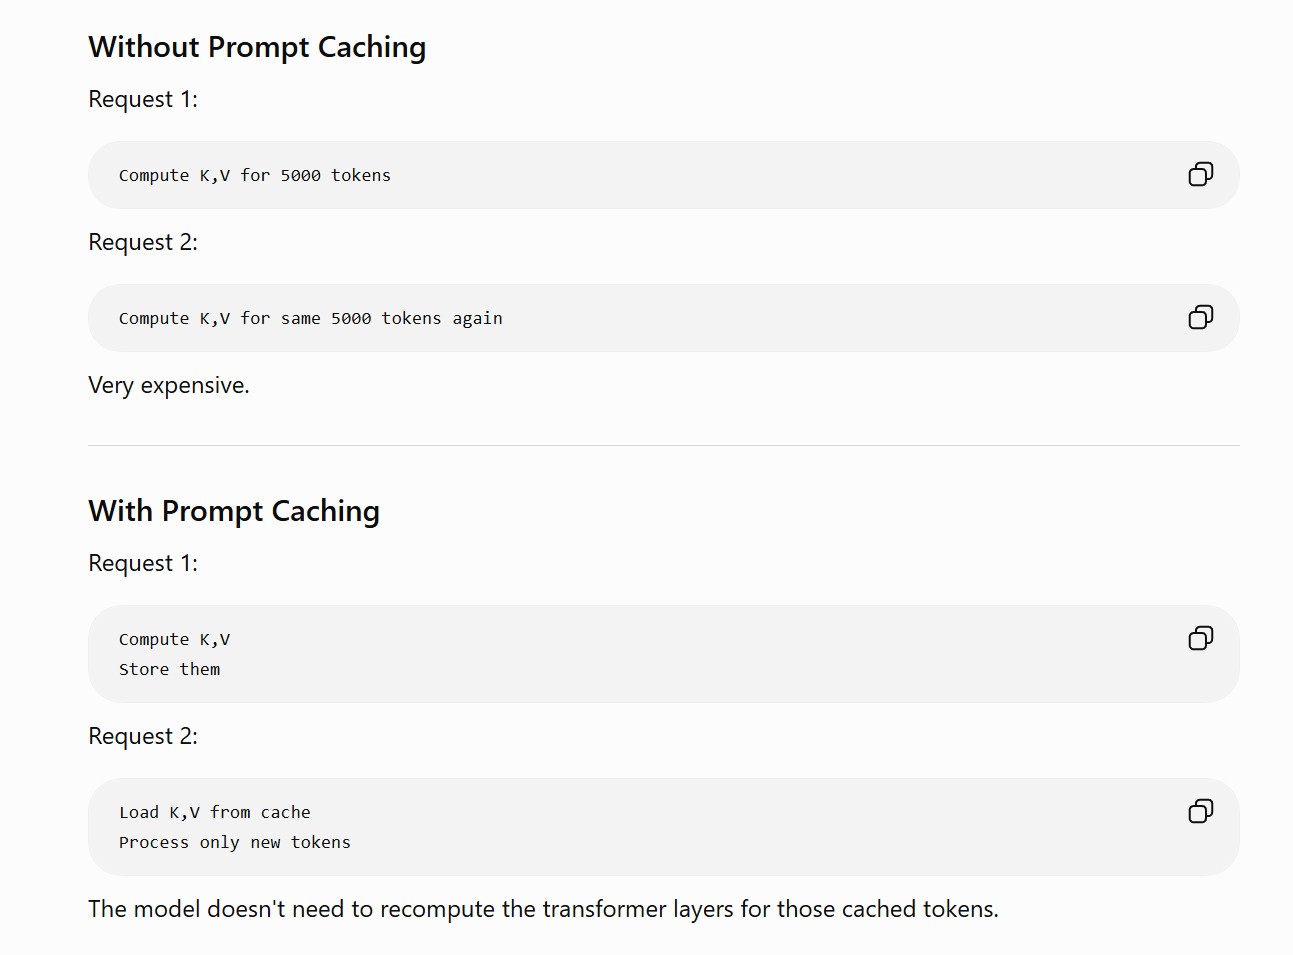Click the 'Store them' code line
Viewport: 1293px width, 955px height.
coord(170,669)
